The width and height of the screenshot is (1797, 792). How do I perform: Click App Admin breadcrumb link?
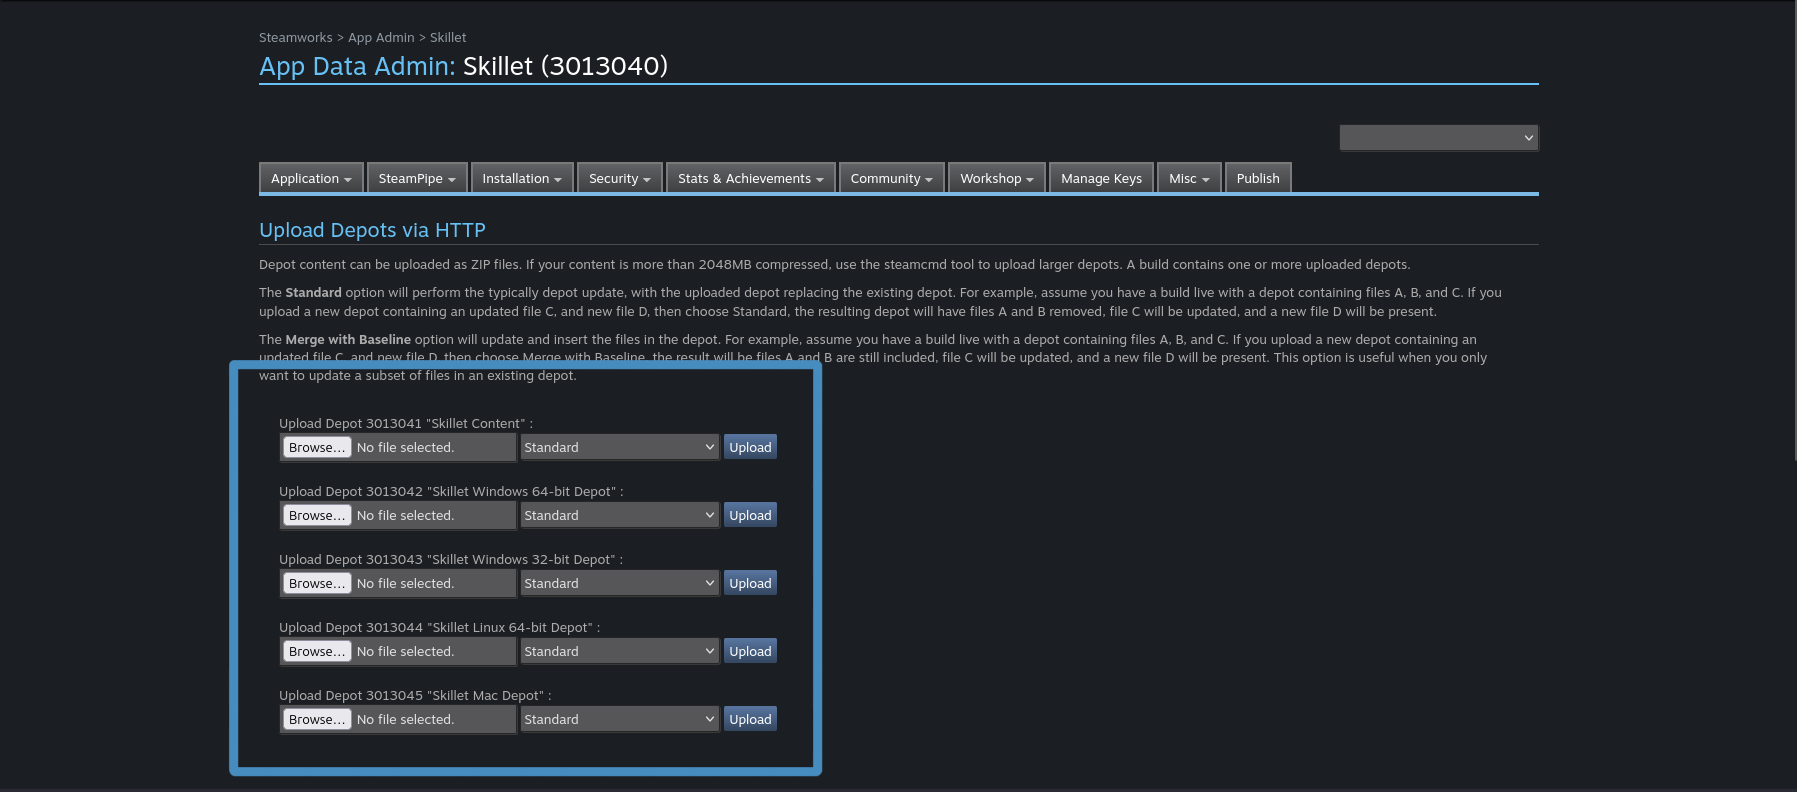pyautogui.click(x=381, y=37)
